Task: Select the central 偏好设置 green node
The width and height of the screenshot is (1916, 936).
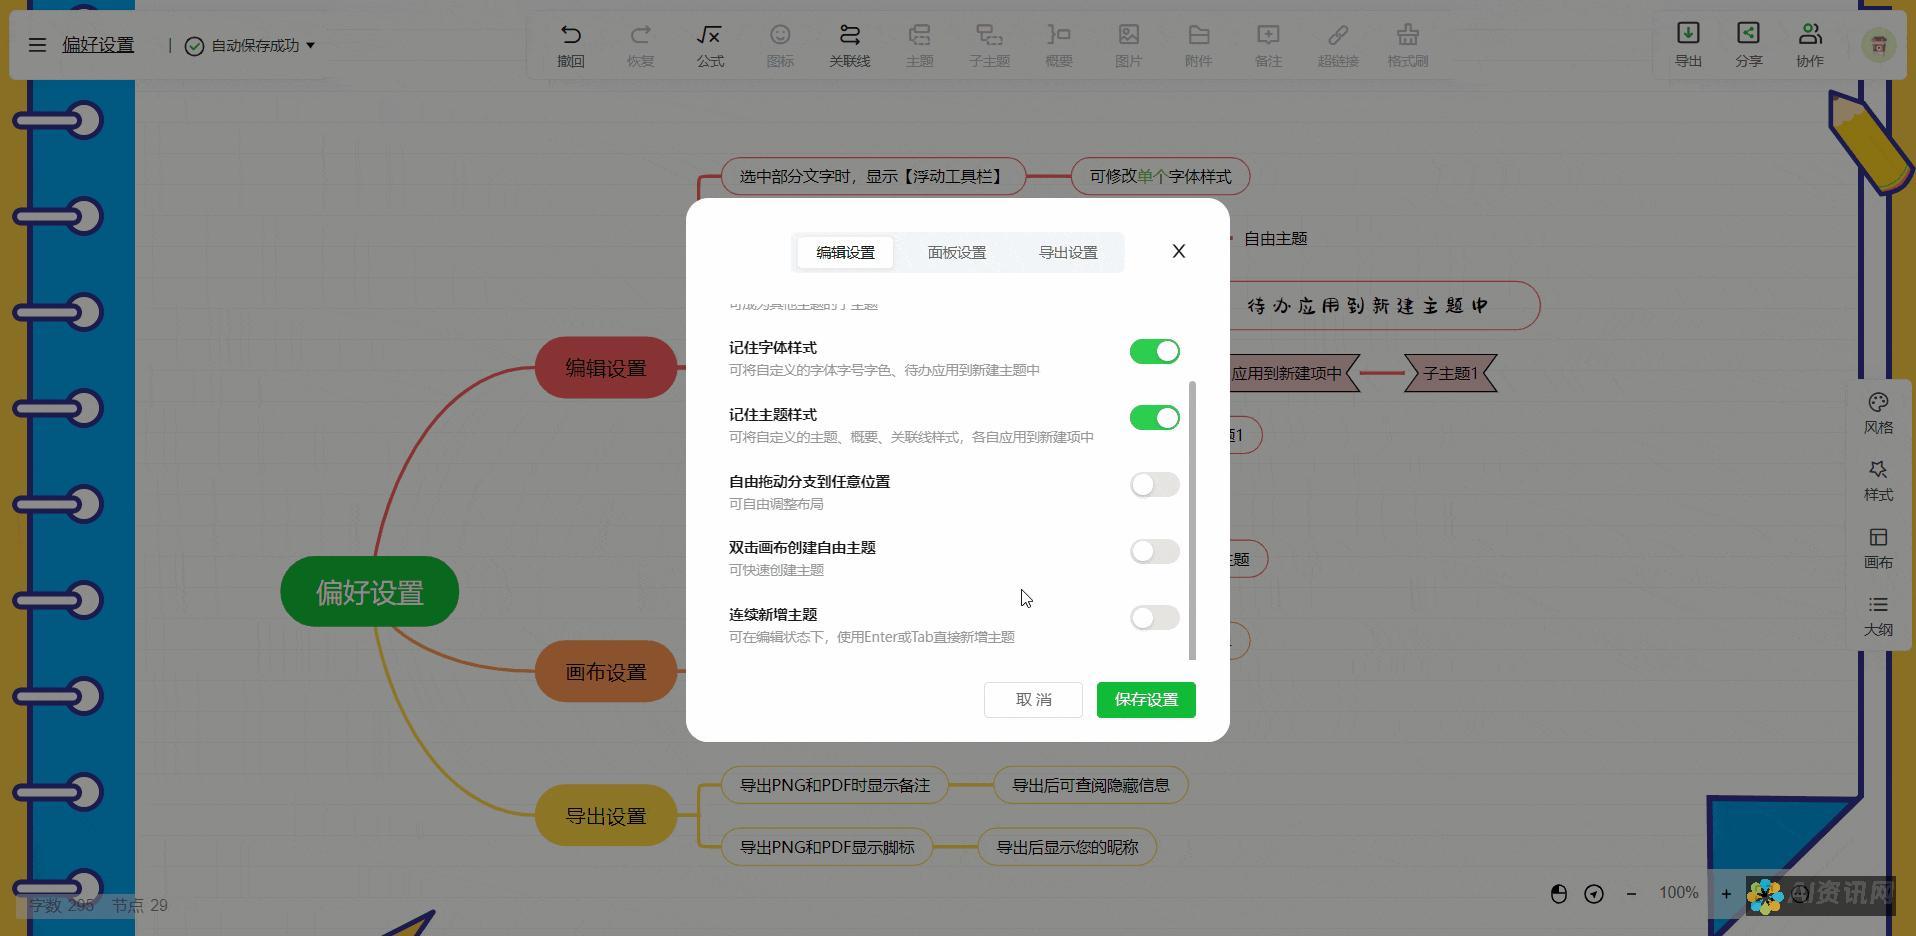Action: pos(370,592)
